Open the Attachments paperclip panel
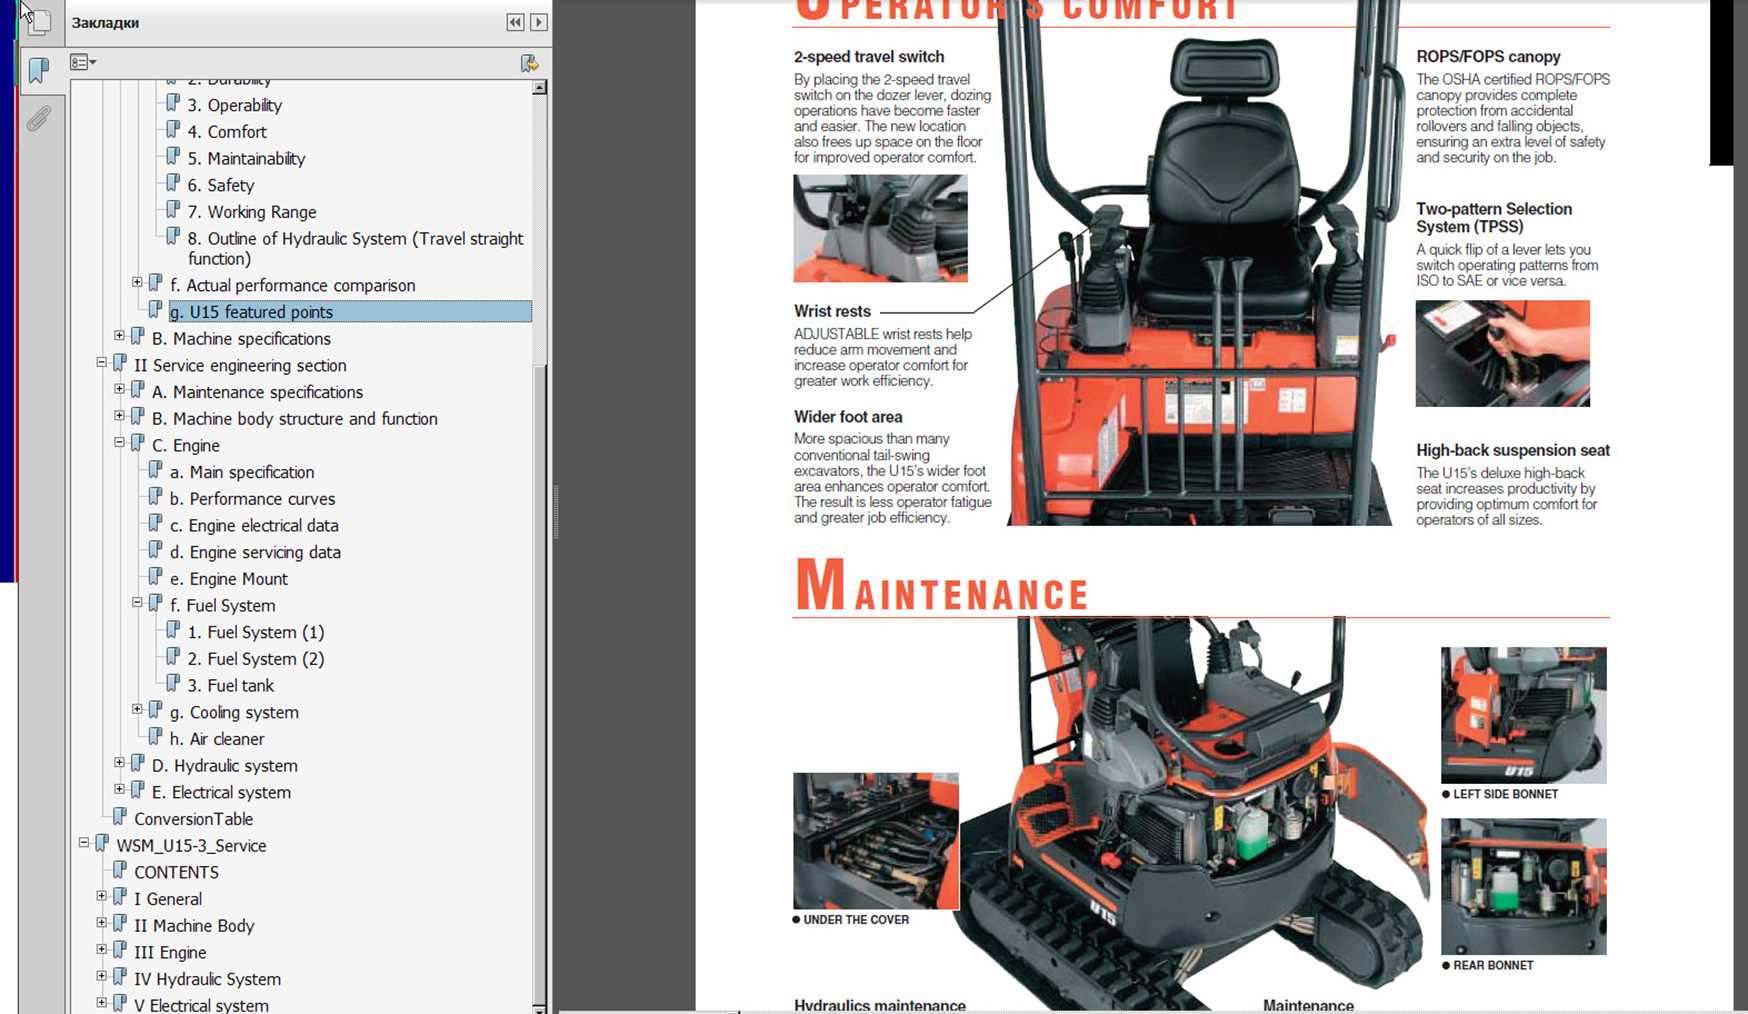 [38, 119]
